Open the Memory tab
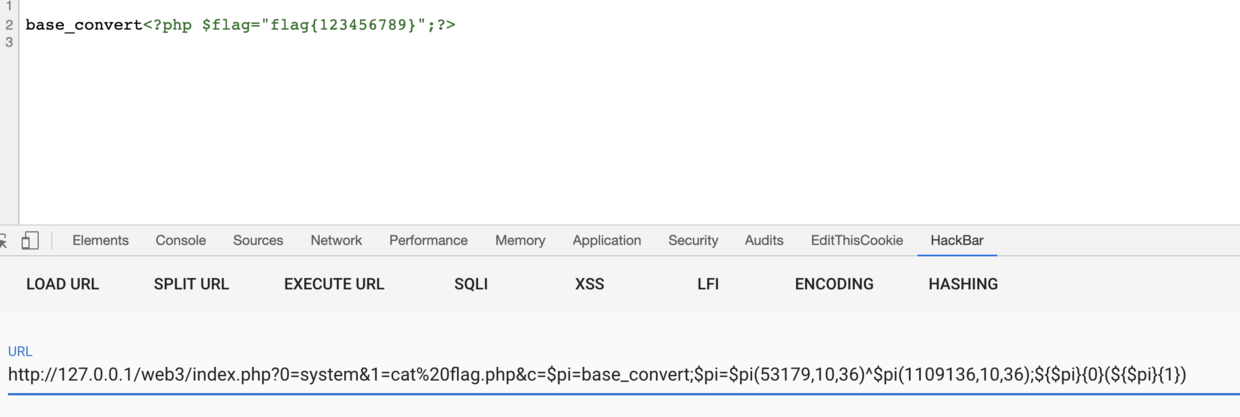1240x417 pixels. pos(520,240)
